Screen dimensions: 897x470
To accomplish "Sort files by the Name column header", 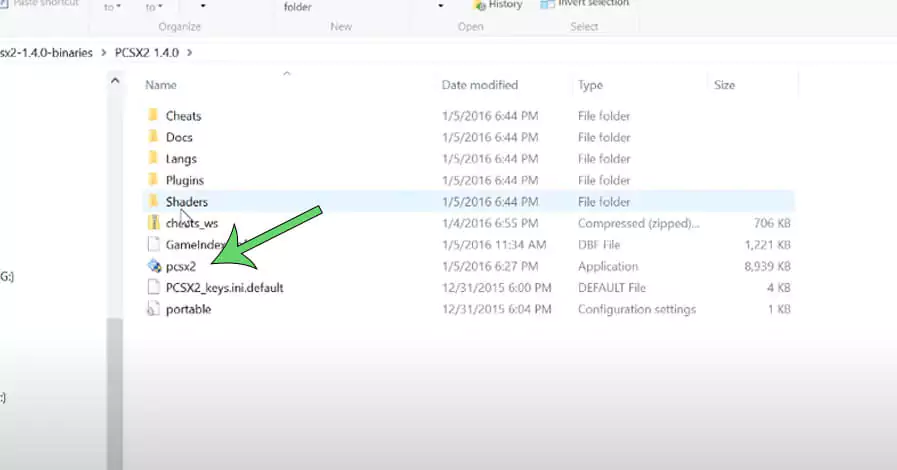I will click(x=161, y=86).
